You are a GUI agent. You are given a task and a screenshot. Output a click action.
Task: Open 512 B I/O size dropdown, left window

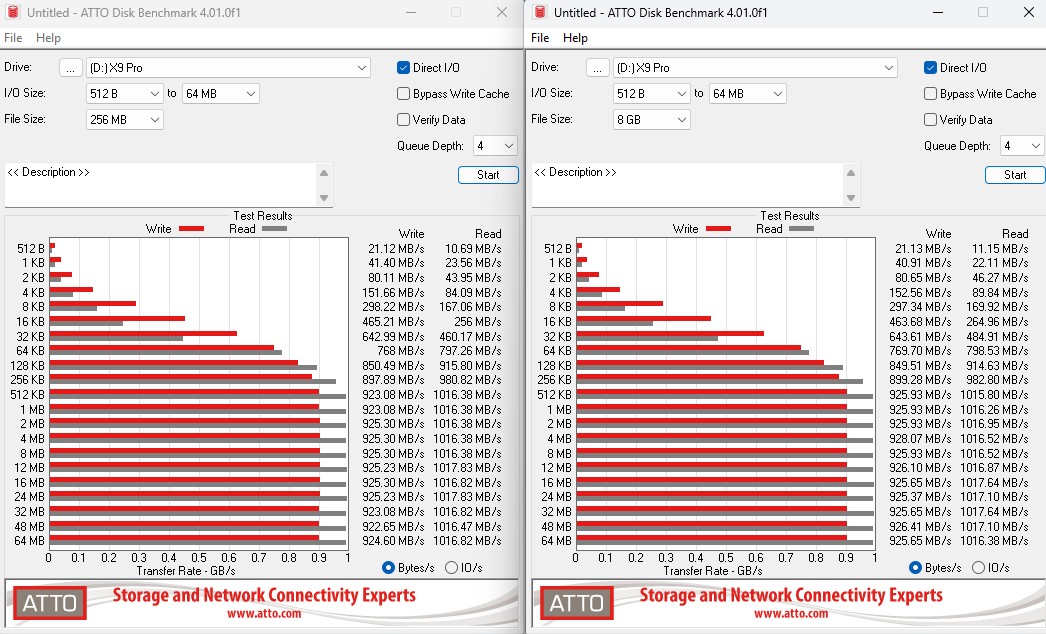[x=124, y=93]
